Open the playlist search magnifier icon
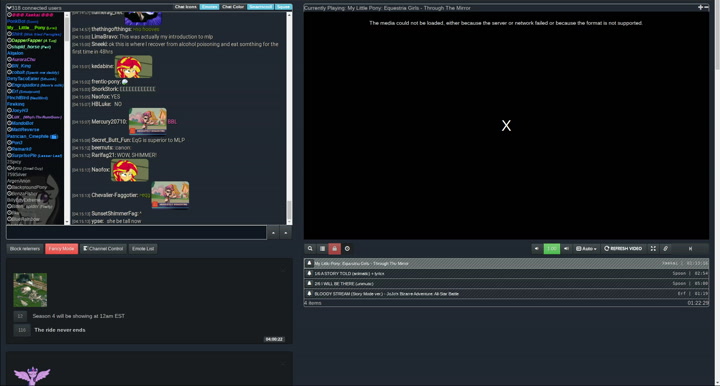The height and width of the screenshot is (386, 720). 310,249
